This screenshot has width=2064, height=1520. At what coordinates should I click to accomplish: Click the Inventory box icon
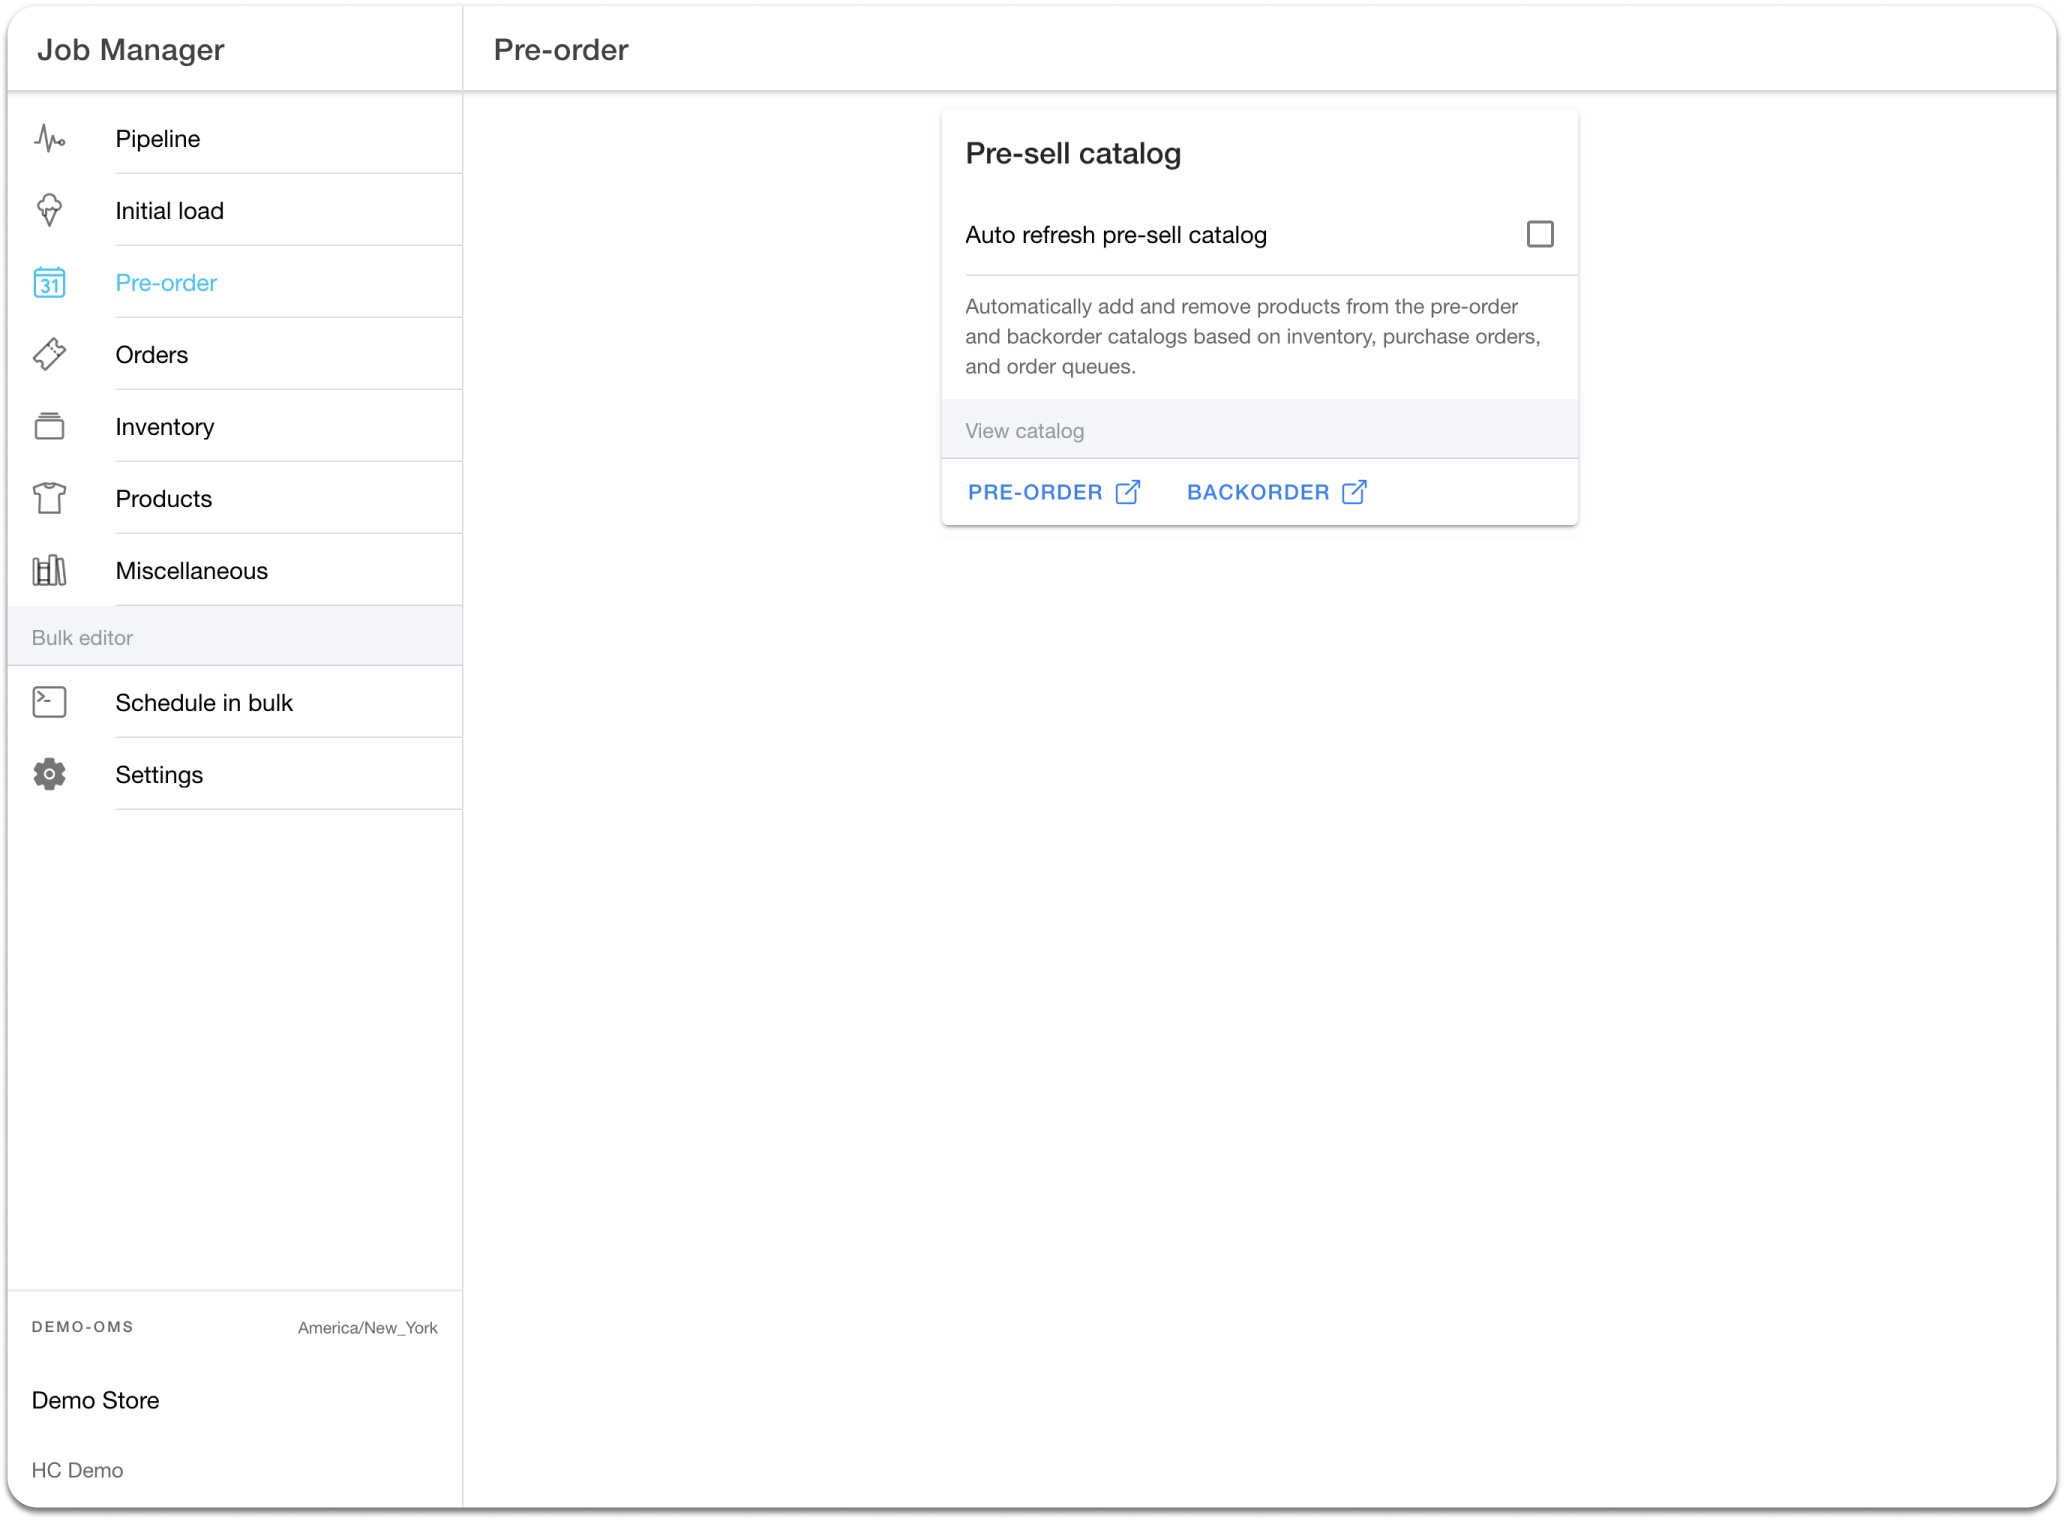49,427
